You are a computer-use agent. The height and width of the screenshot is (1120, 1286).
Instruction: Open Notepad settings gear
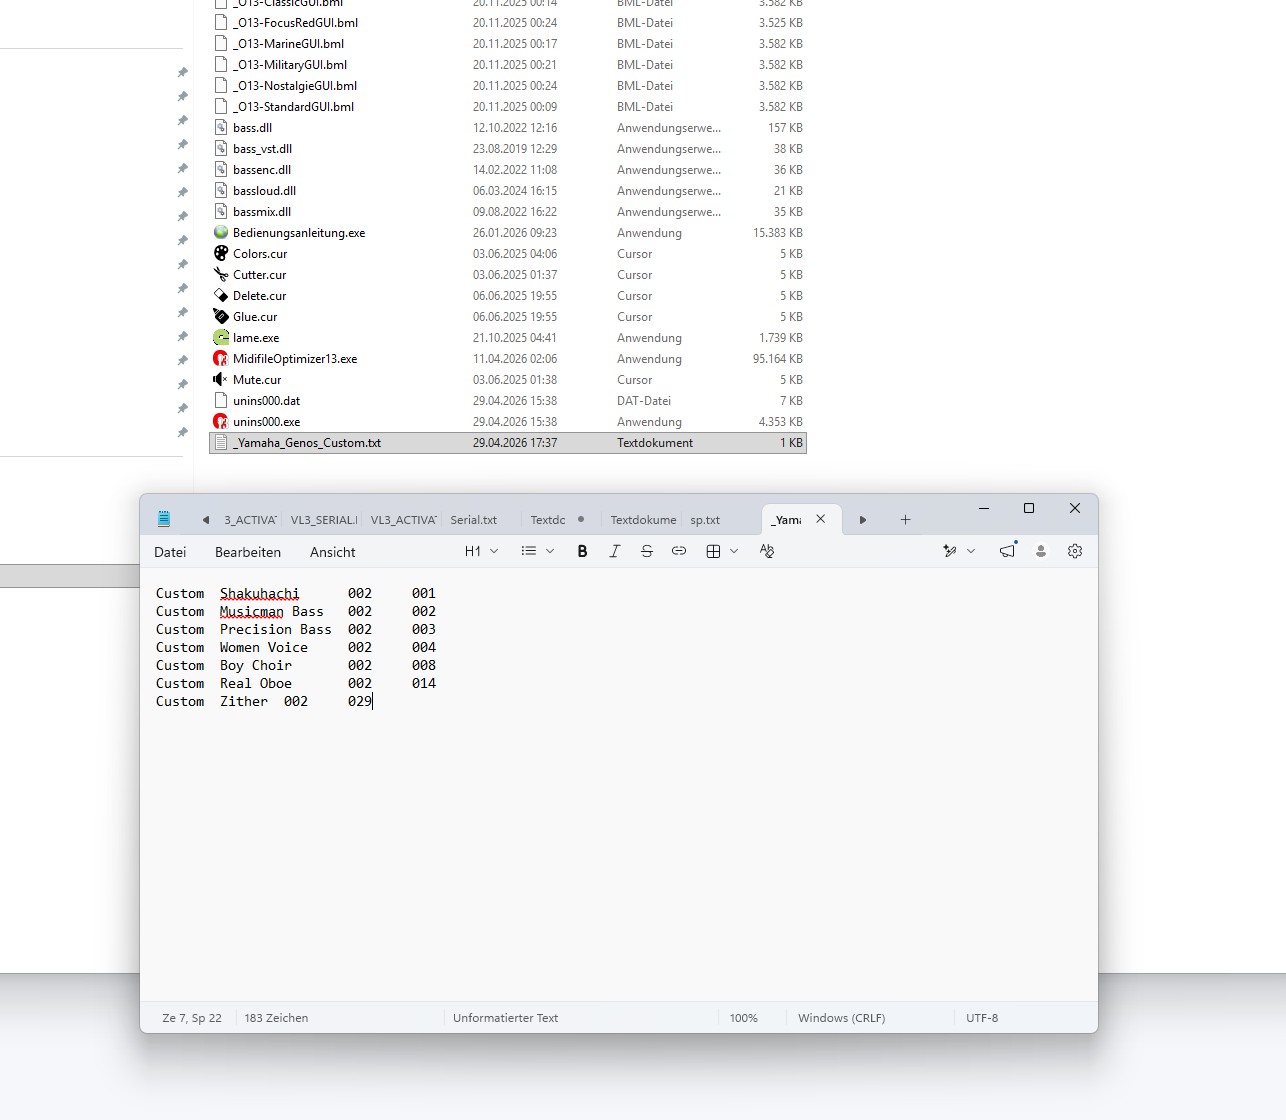pos(1075,551)
